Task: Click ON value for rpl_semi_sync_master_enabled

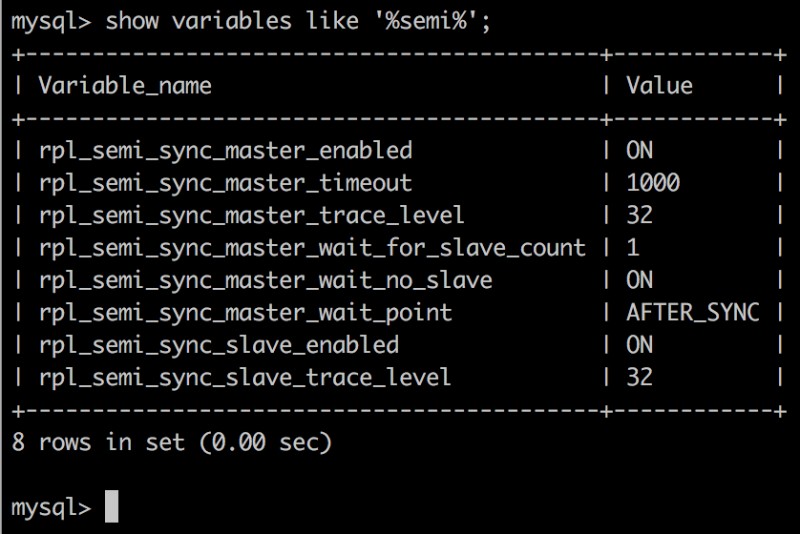Action: click(640, 150)
